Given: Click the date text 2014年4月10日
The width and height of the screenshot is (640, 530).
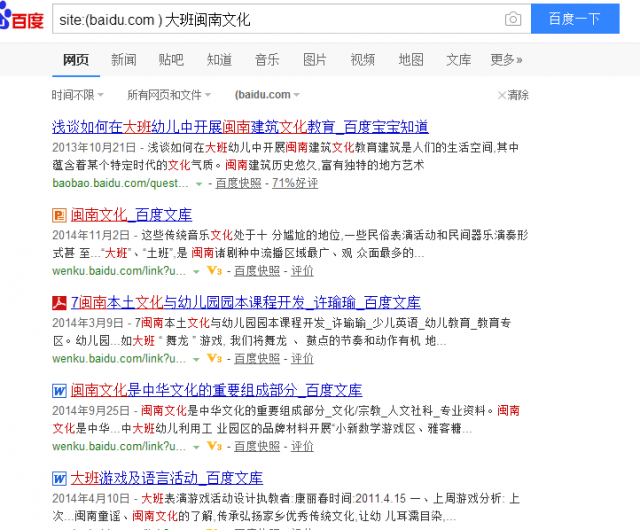Looking at the screenshot, I should click(91, 499).
